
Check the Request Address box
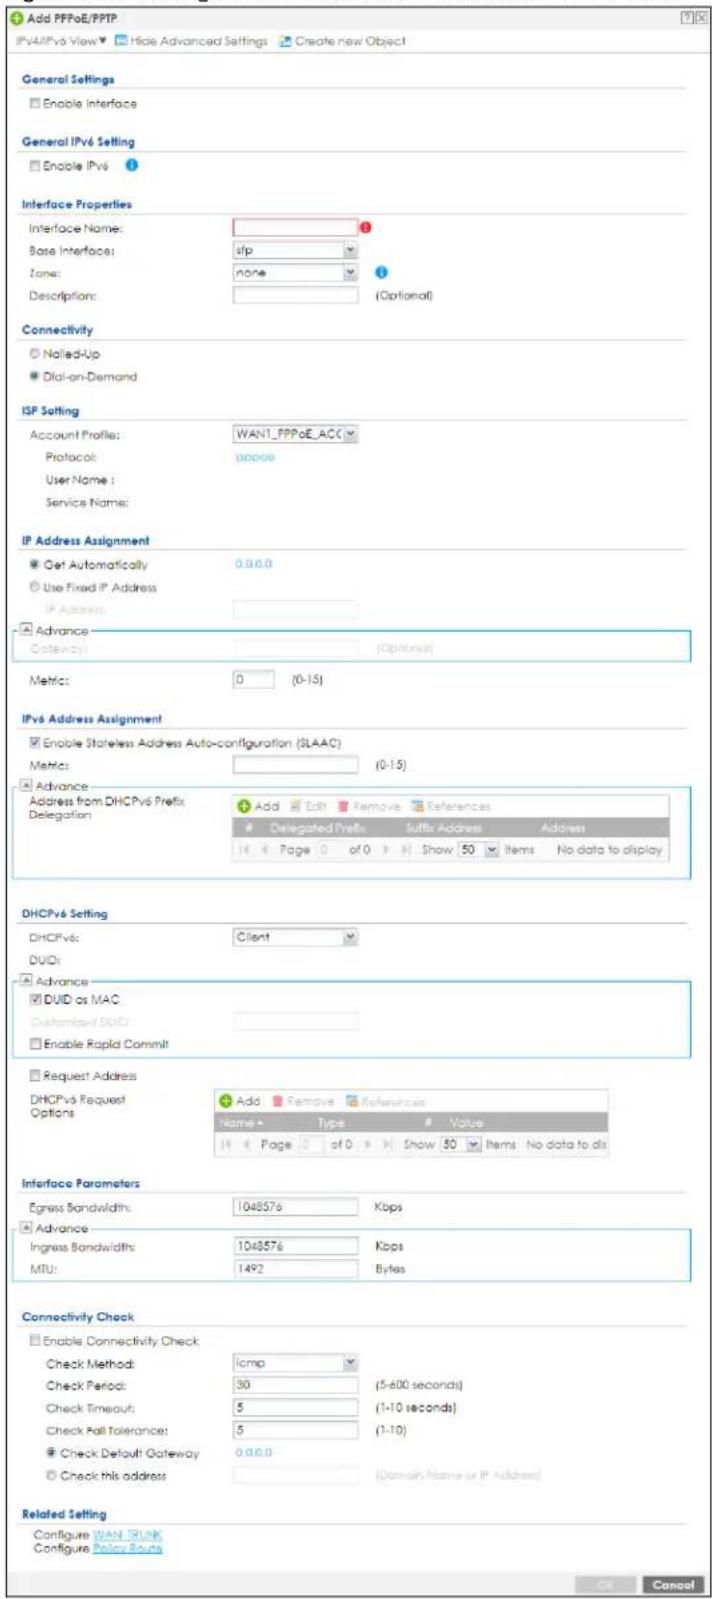(34, 1076)
